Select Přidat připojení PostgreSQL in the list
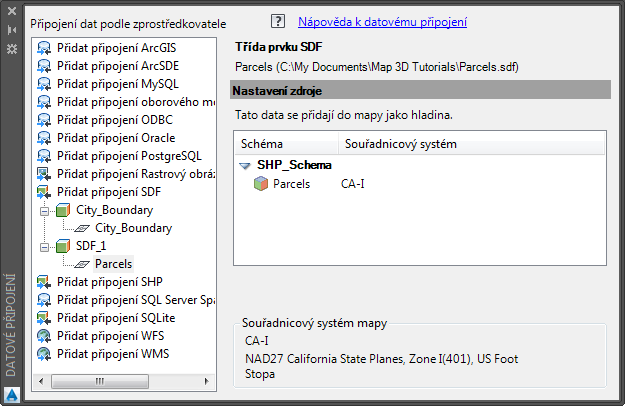This screenshot has height=406, width=625. point(129,156)
